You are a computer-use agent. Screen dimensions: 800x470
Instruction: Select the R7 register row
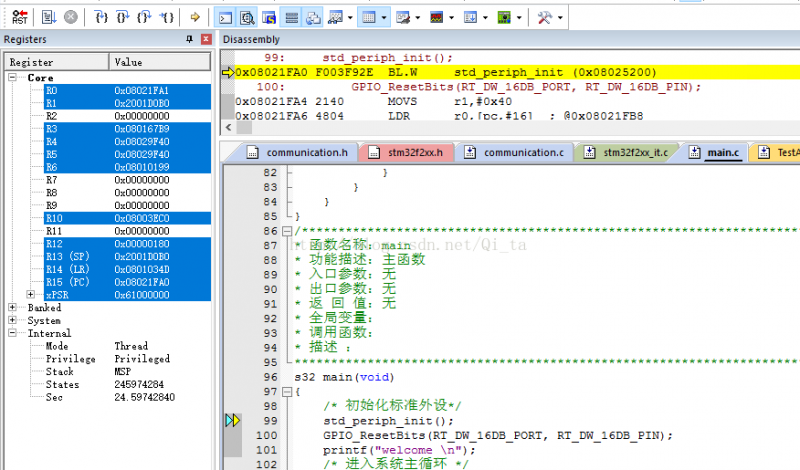pyautogui.click(x=51, y=180)
